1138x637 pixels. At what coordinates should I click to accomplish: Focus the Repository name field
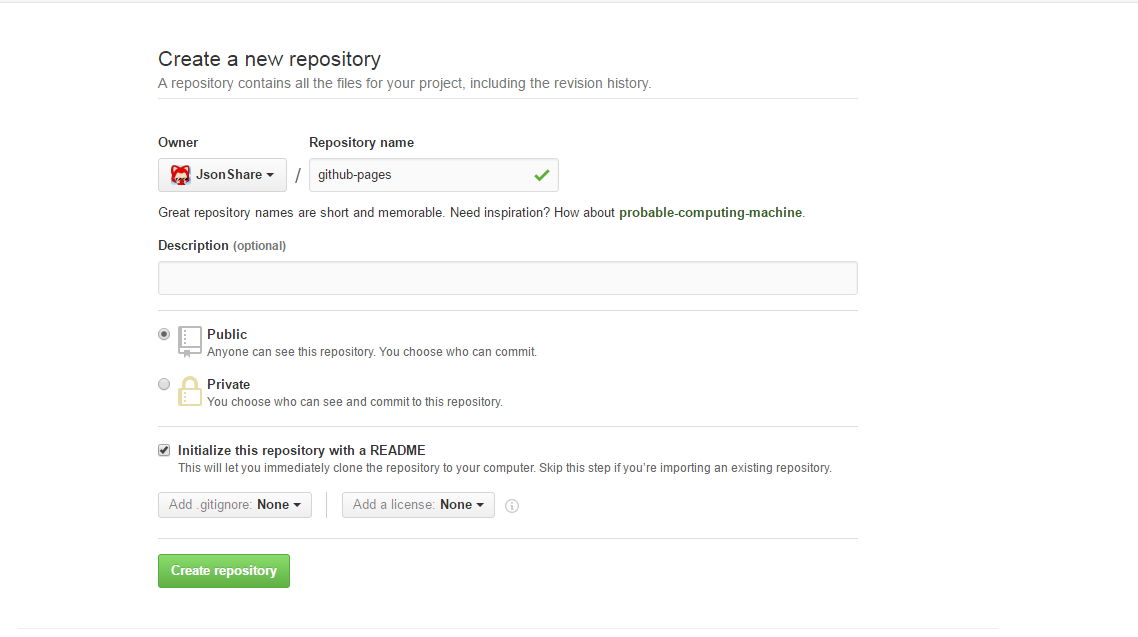[433, 175]
